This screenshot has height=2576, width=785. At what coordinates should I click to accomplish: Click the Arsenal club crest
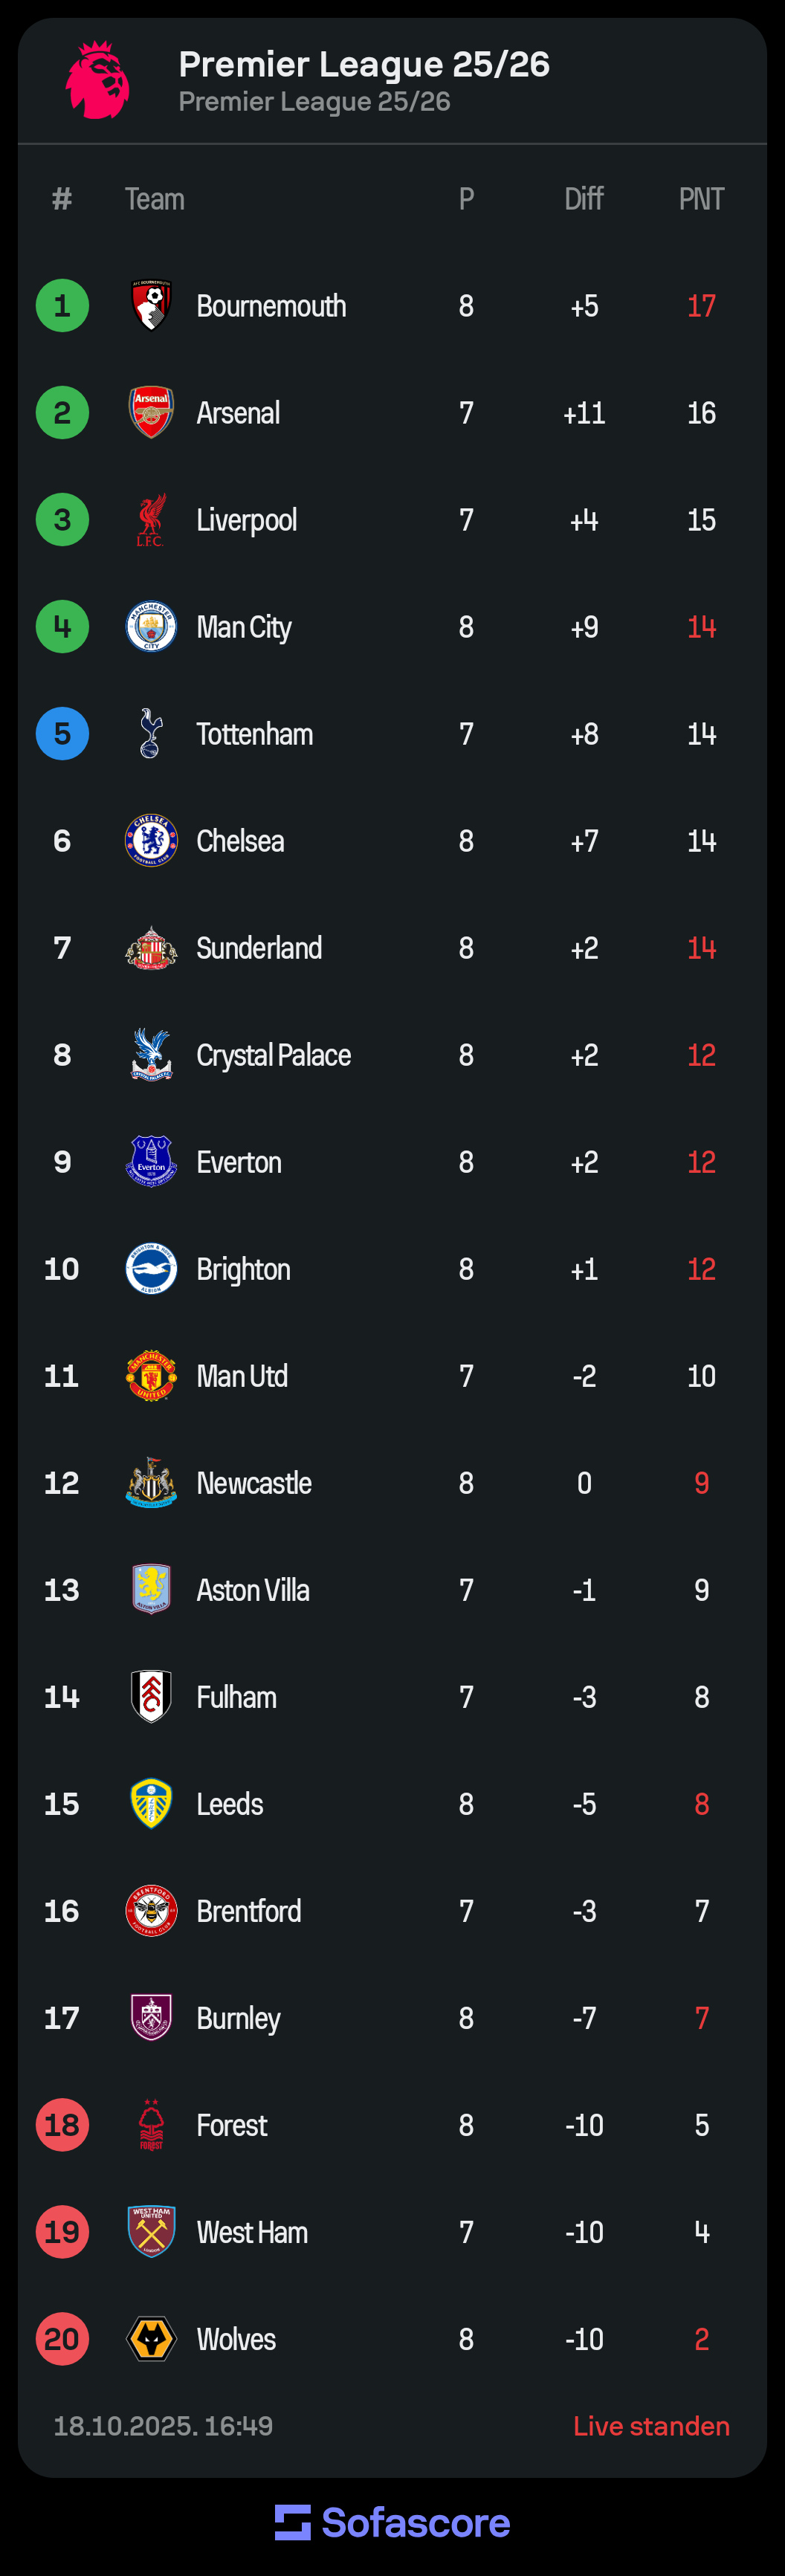pos(151,412)
